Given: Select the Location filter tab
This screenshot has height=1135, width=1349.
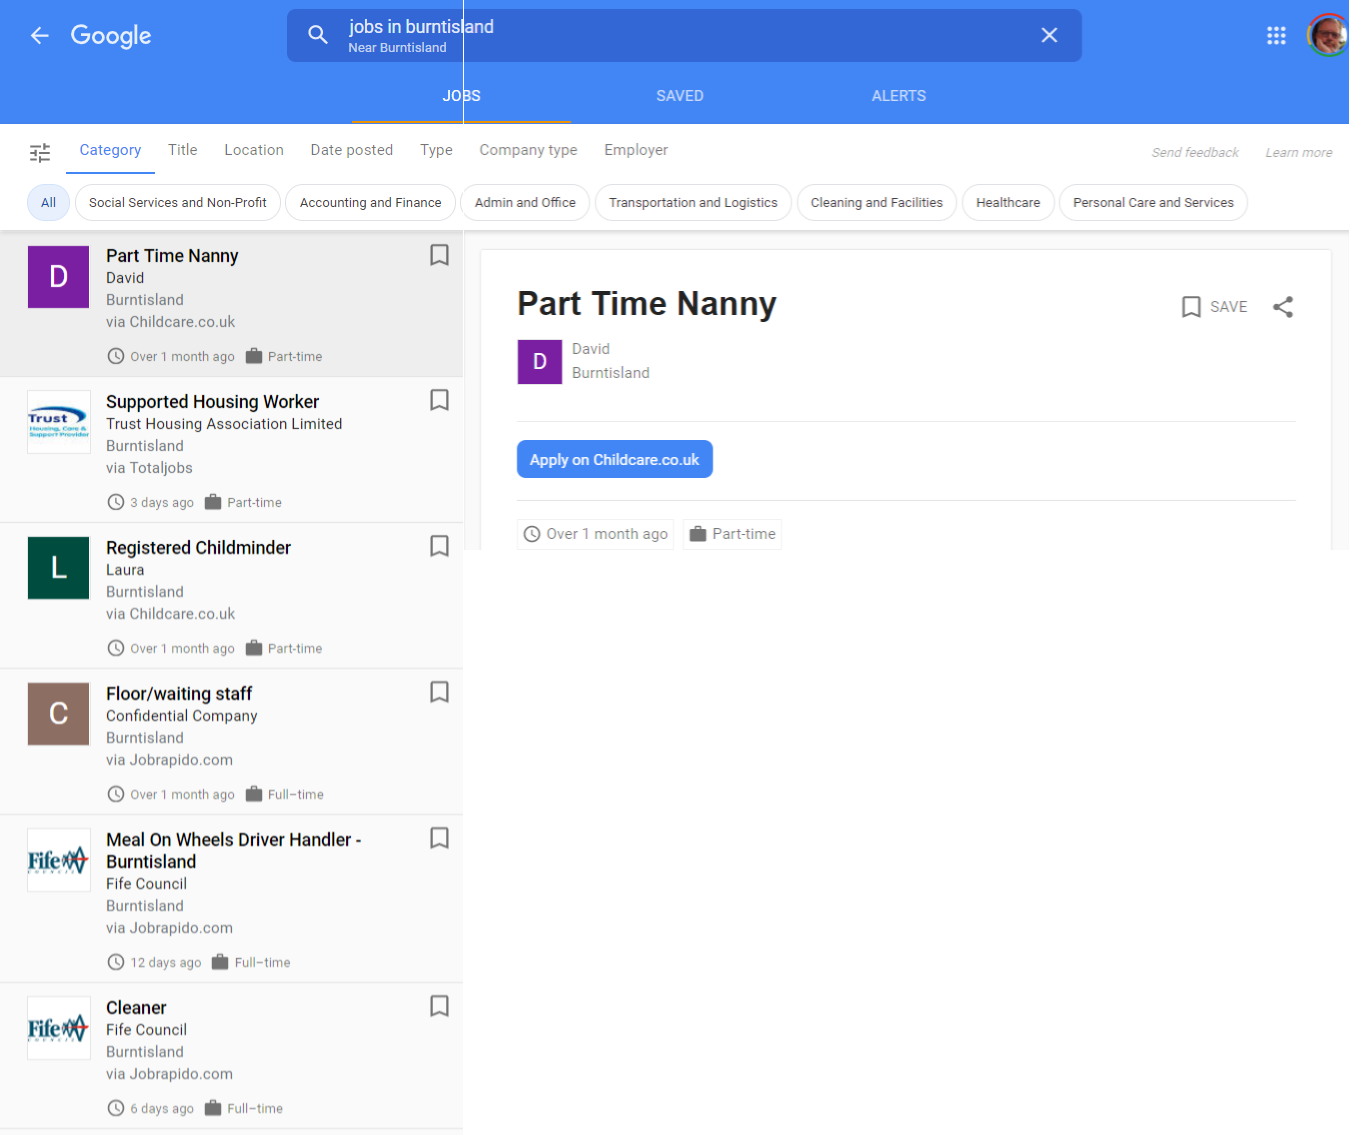Looking at the screenshot, I should (254, 150).
